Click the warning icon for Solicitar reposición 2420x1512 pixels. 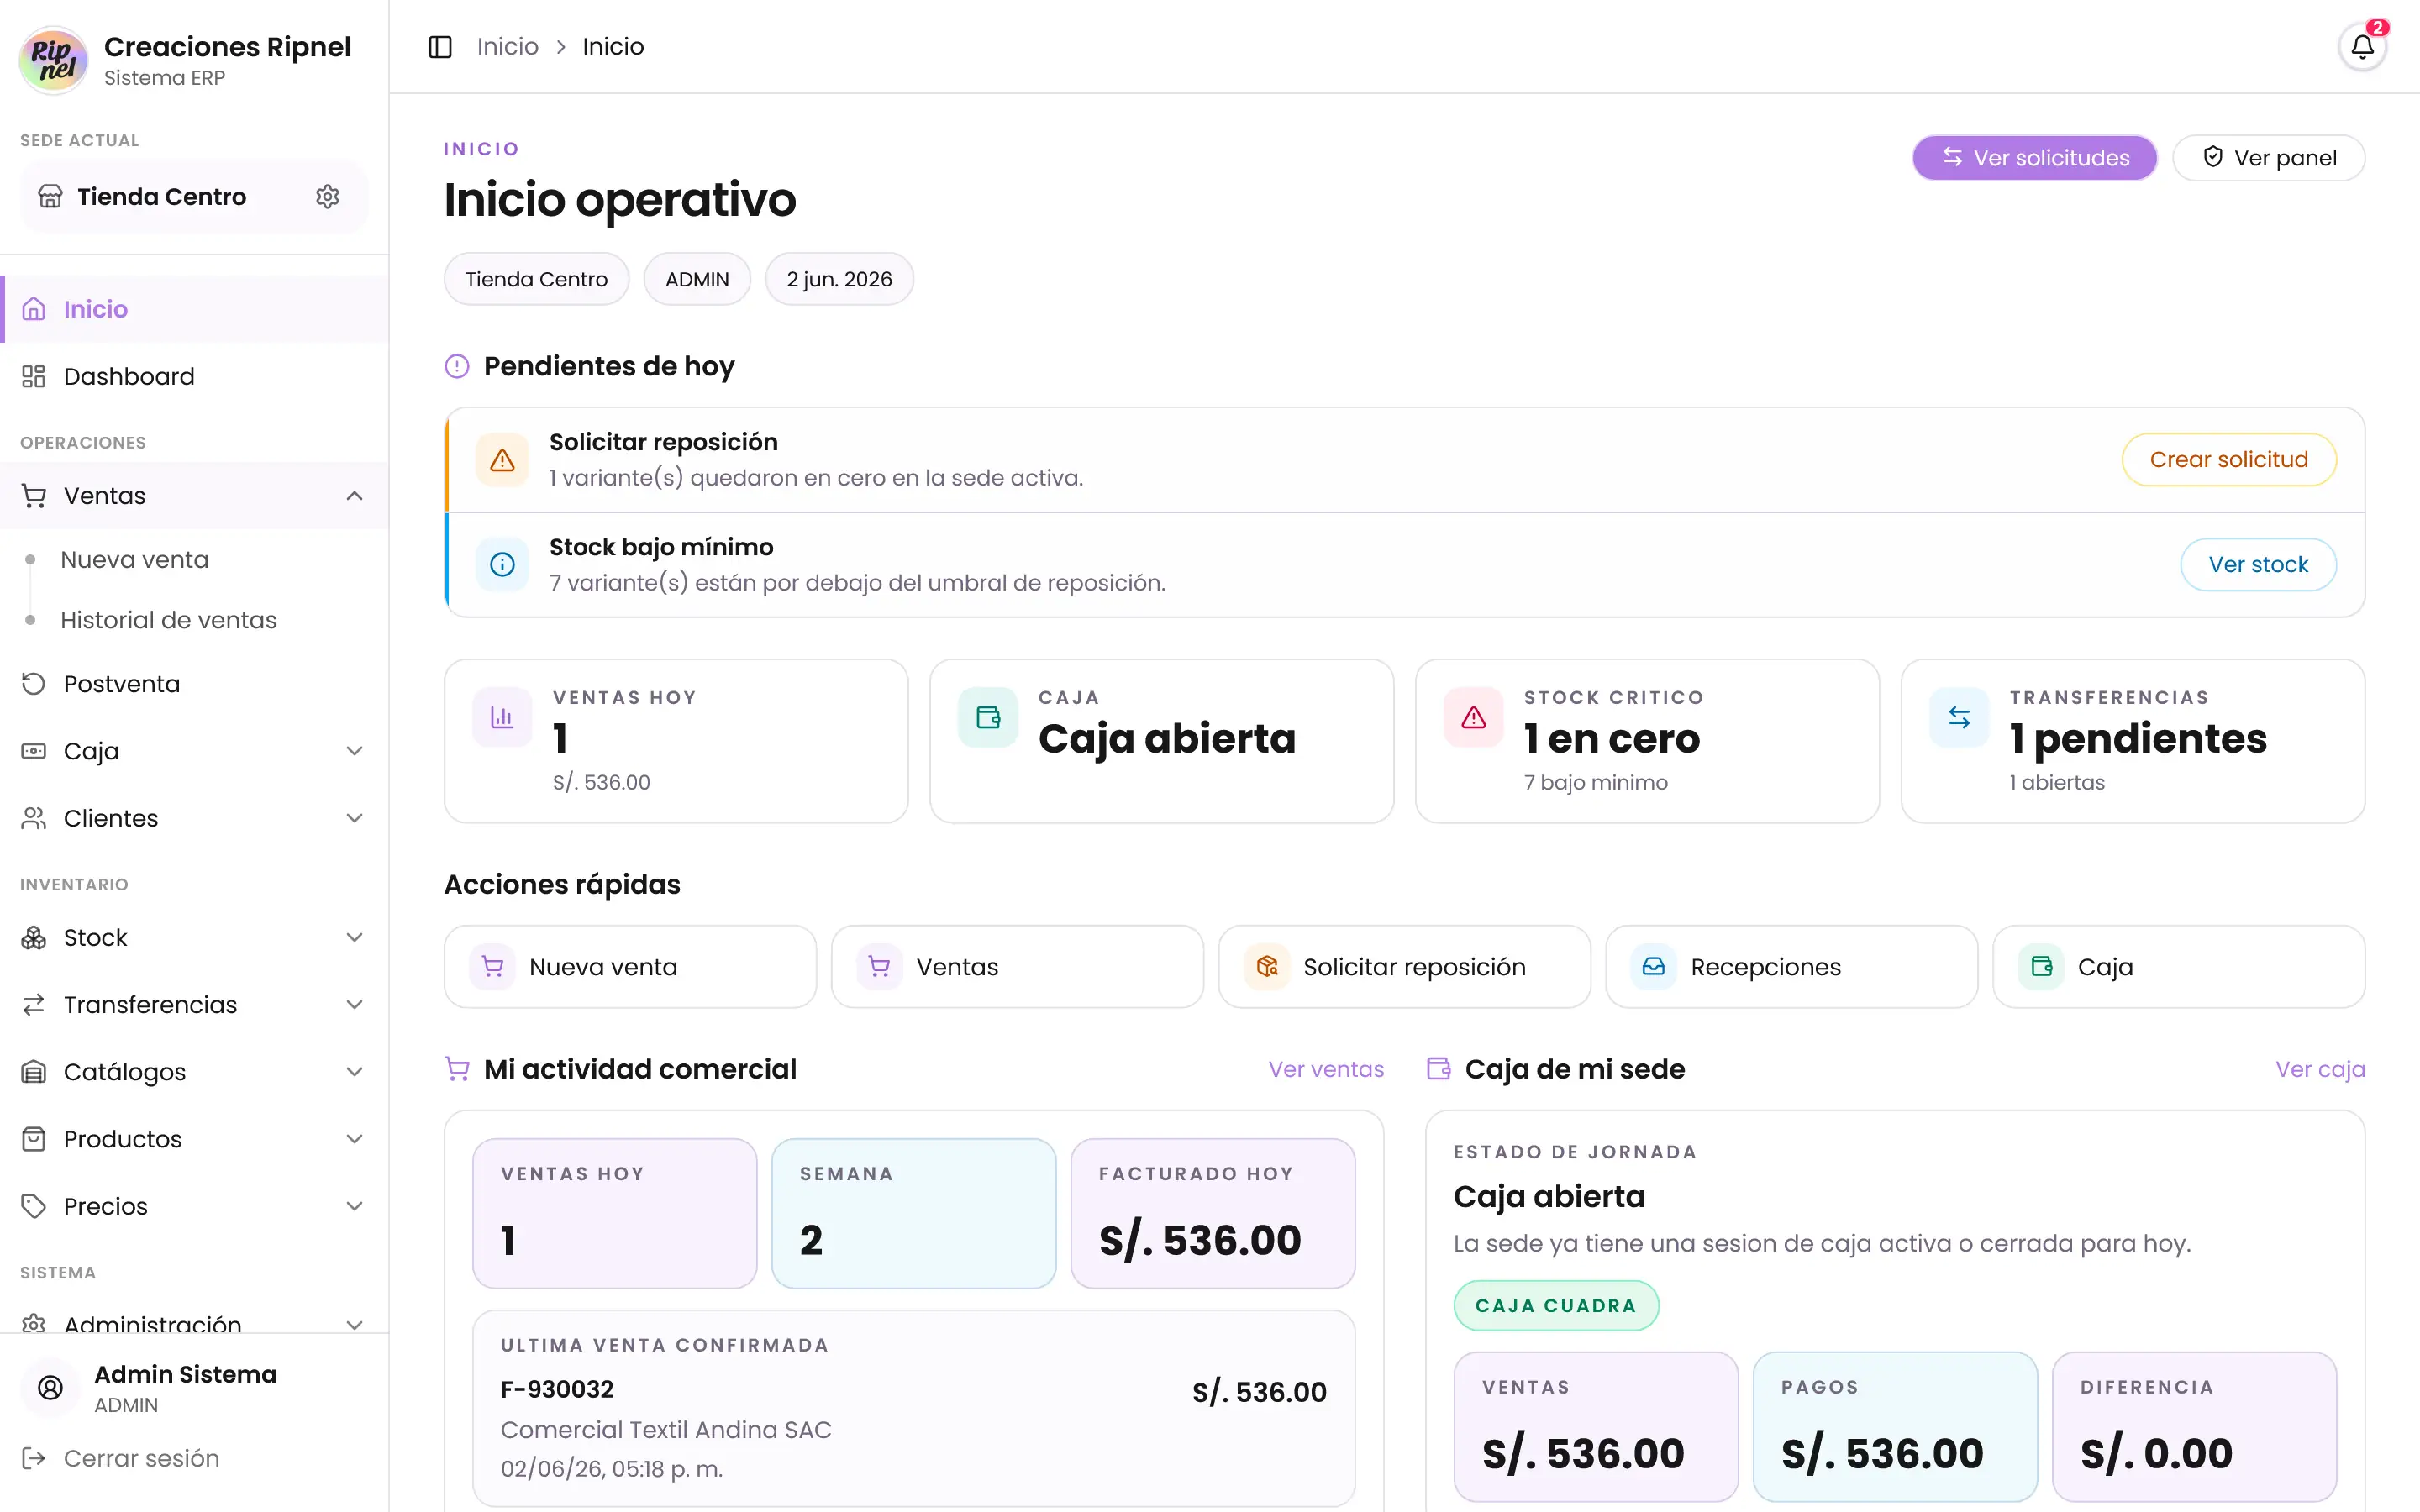[502, 460]
